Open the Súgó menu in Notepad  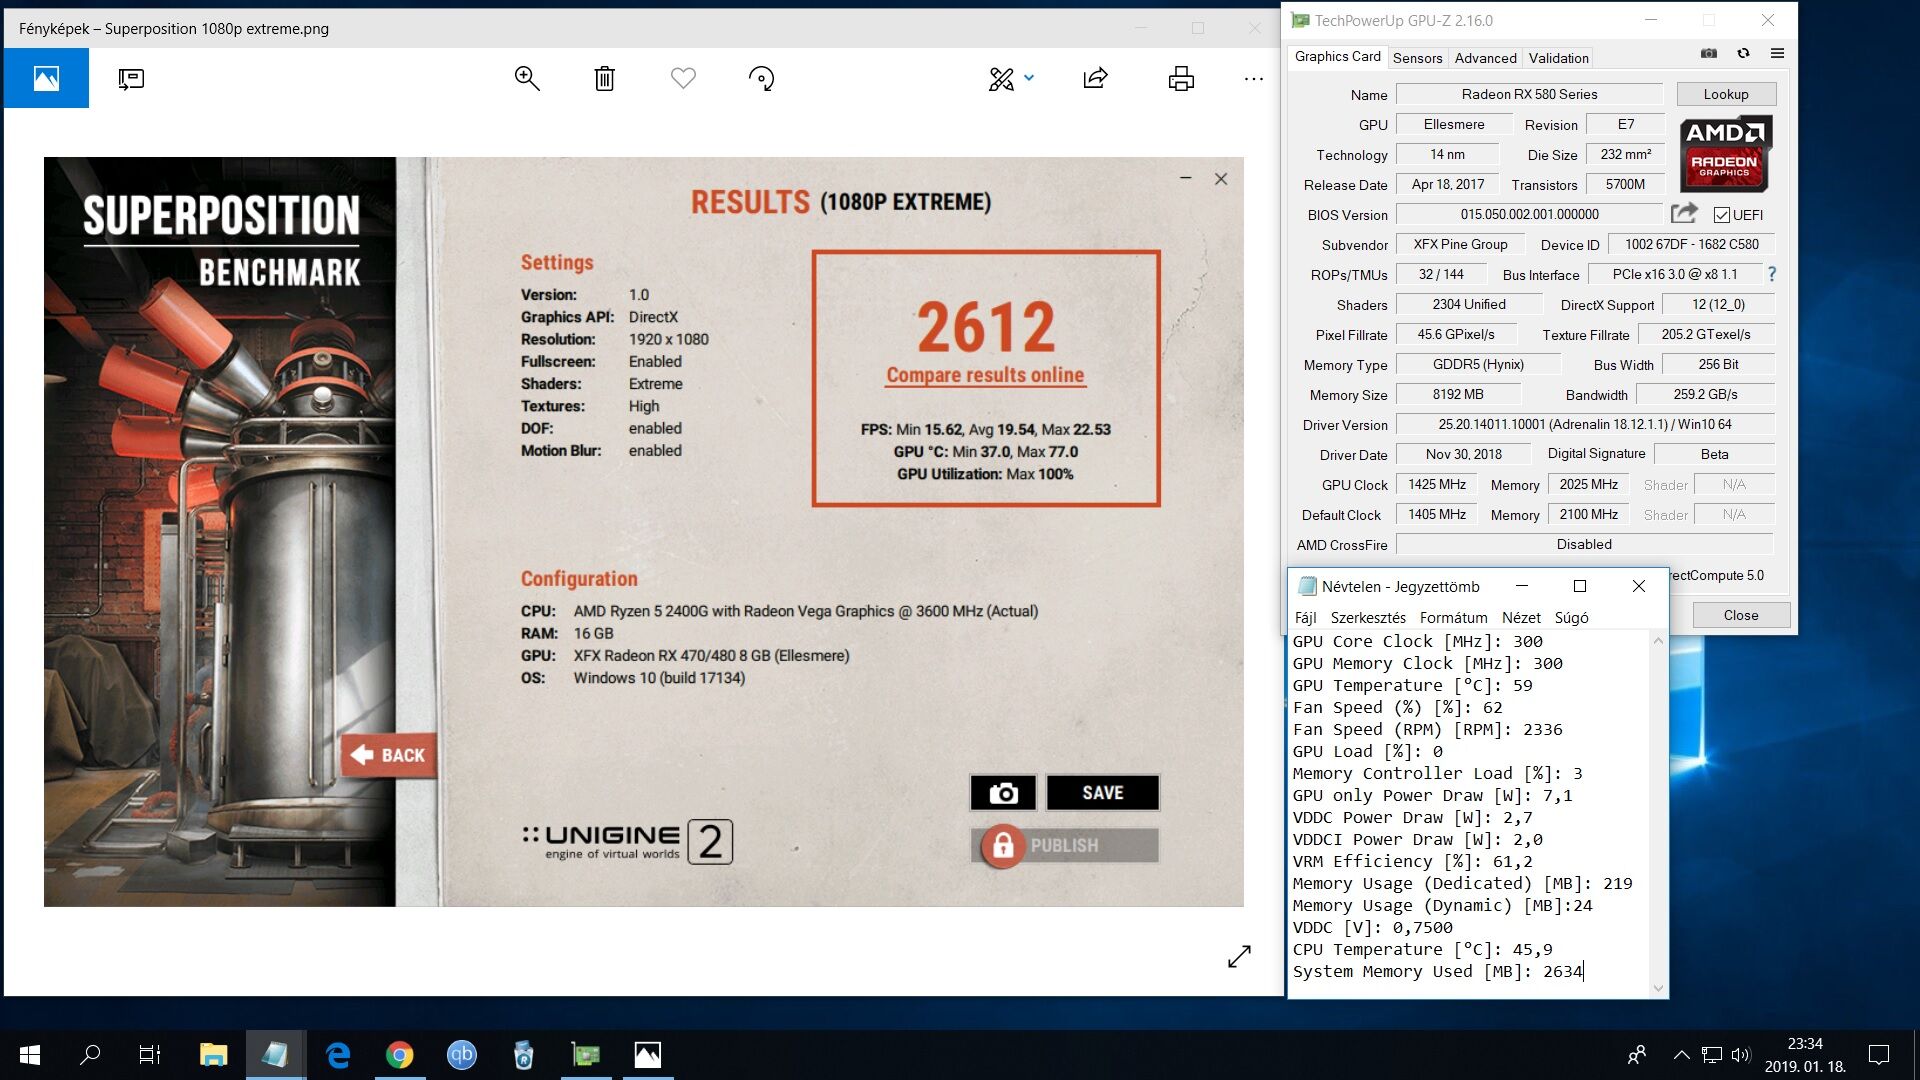(x=1571, y=618)
